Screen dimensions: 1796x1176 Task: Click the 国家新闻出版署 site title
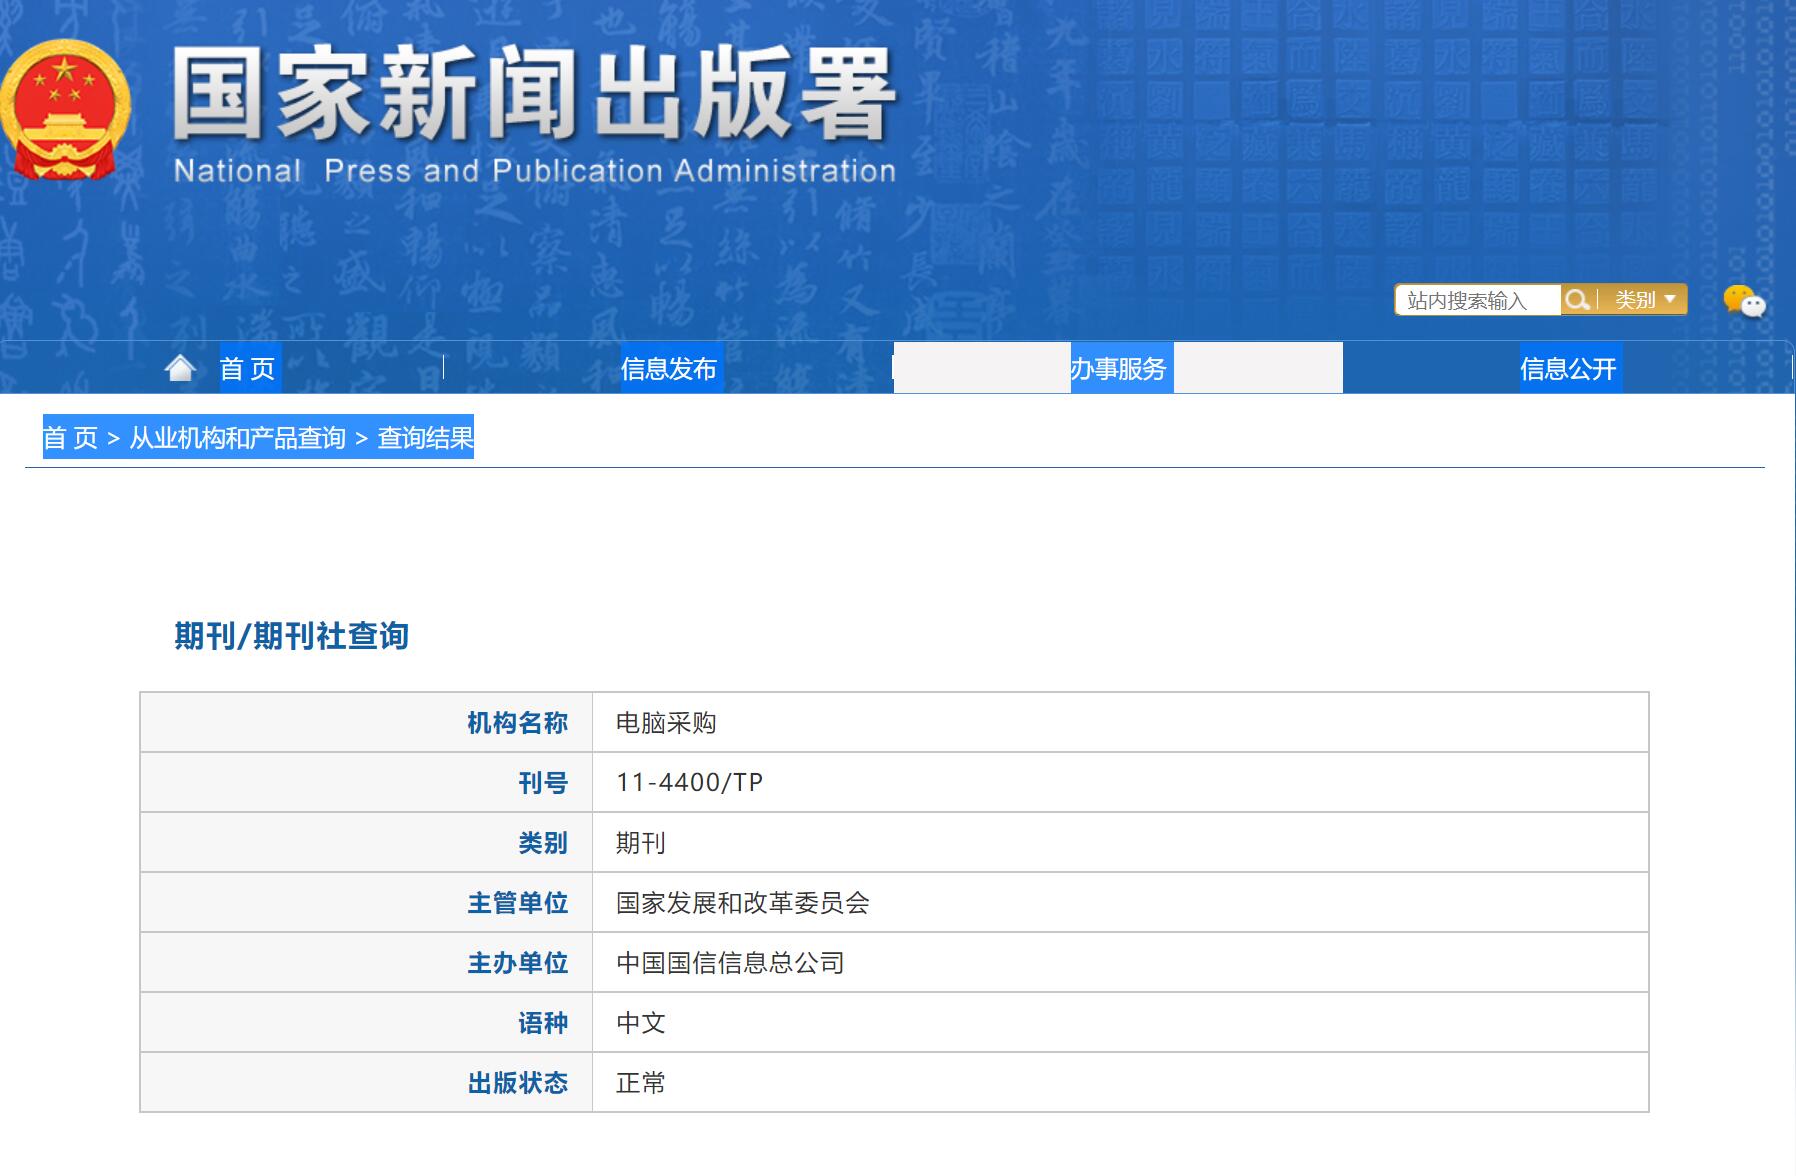coord(534,96)
